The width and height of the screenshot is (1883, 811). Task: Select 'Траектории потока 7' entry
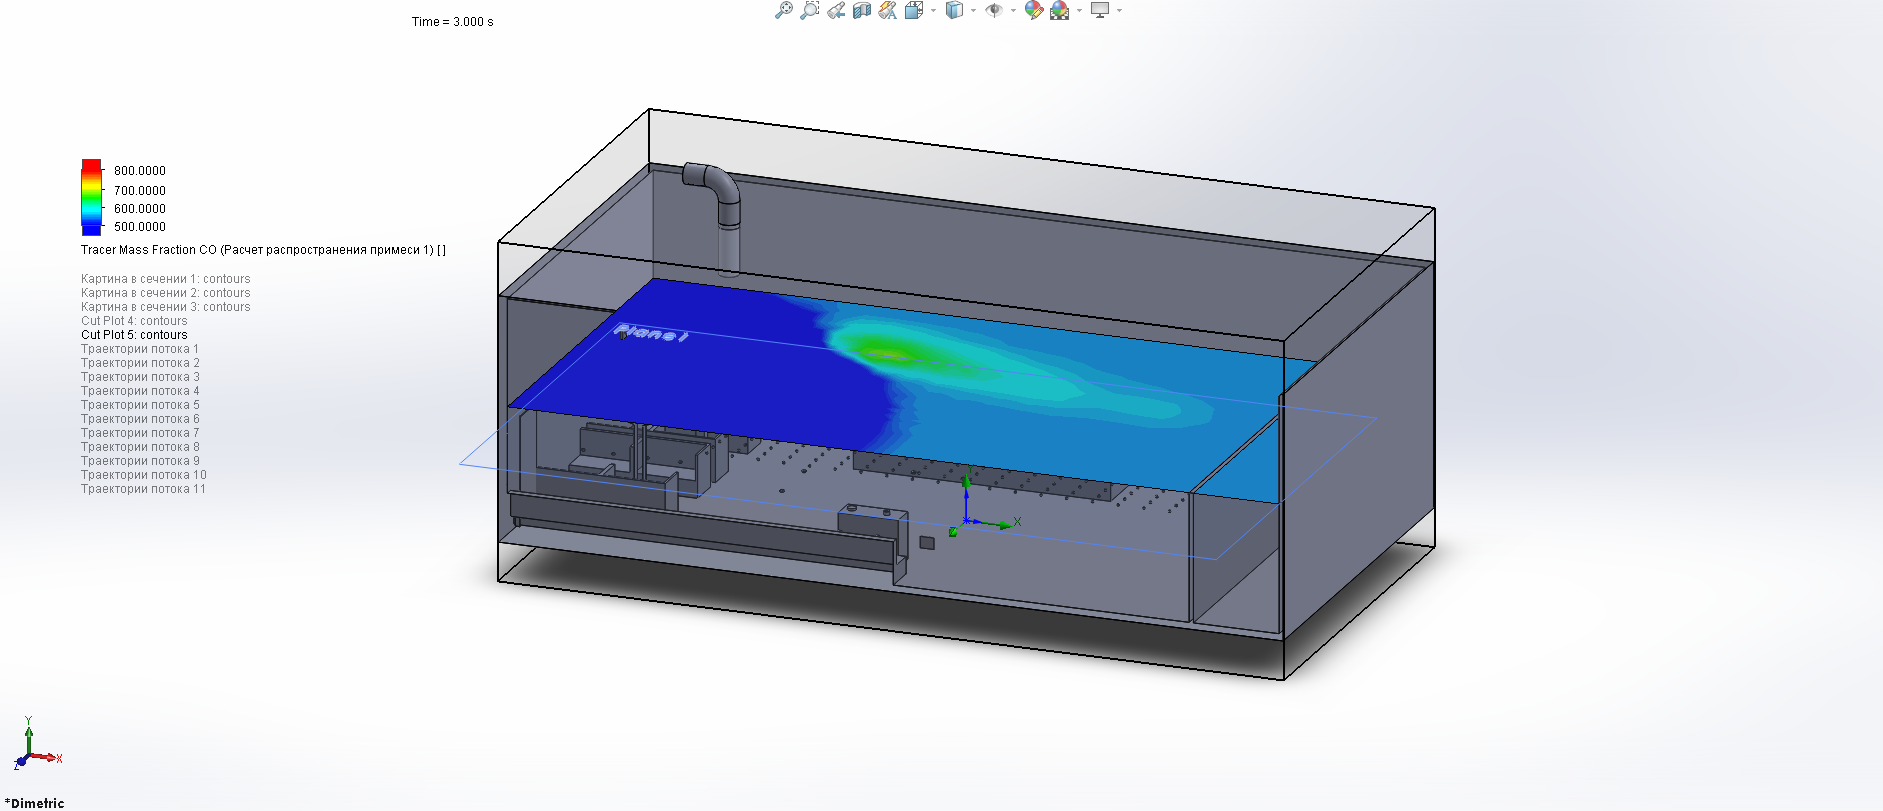tap(140, 433)
